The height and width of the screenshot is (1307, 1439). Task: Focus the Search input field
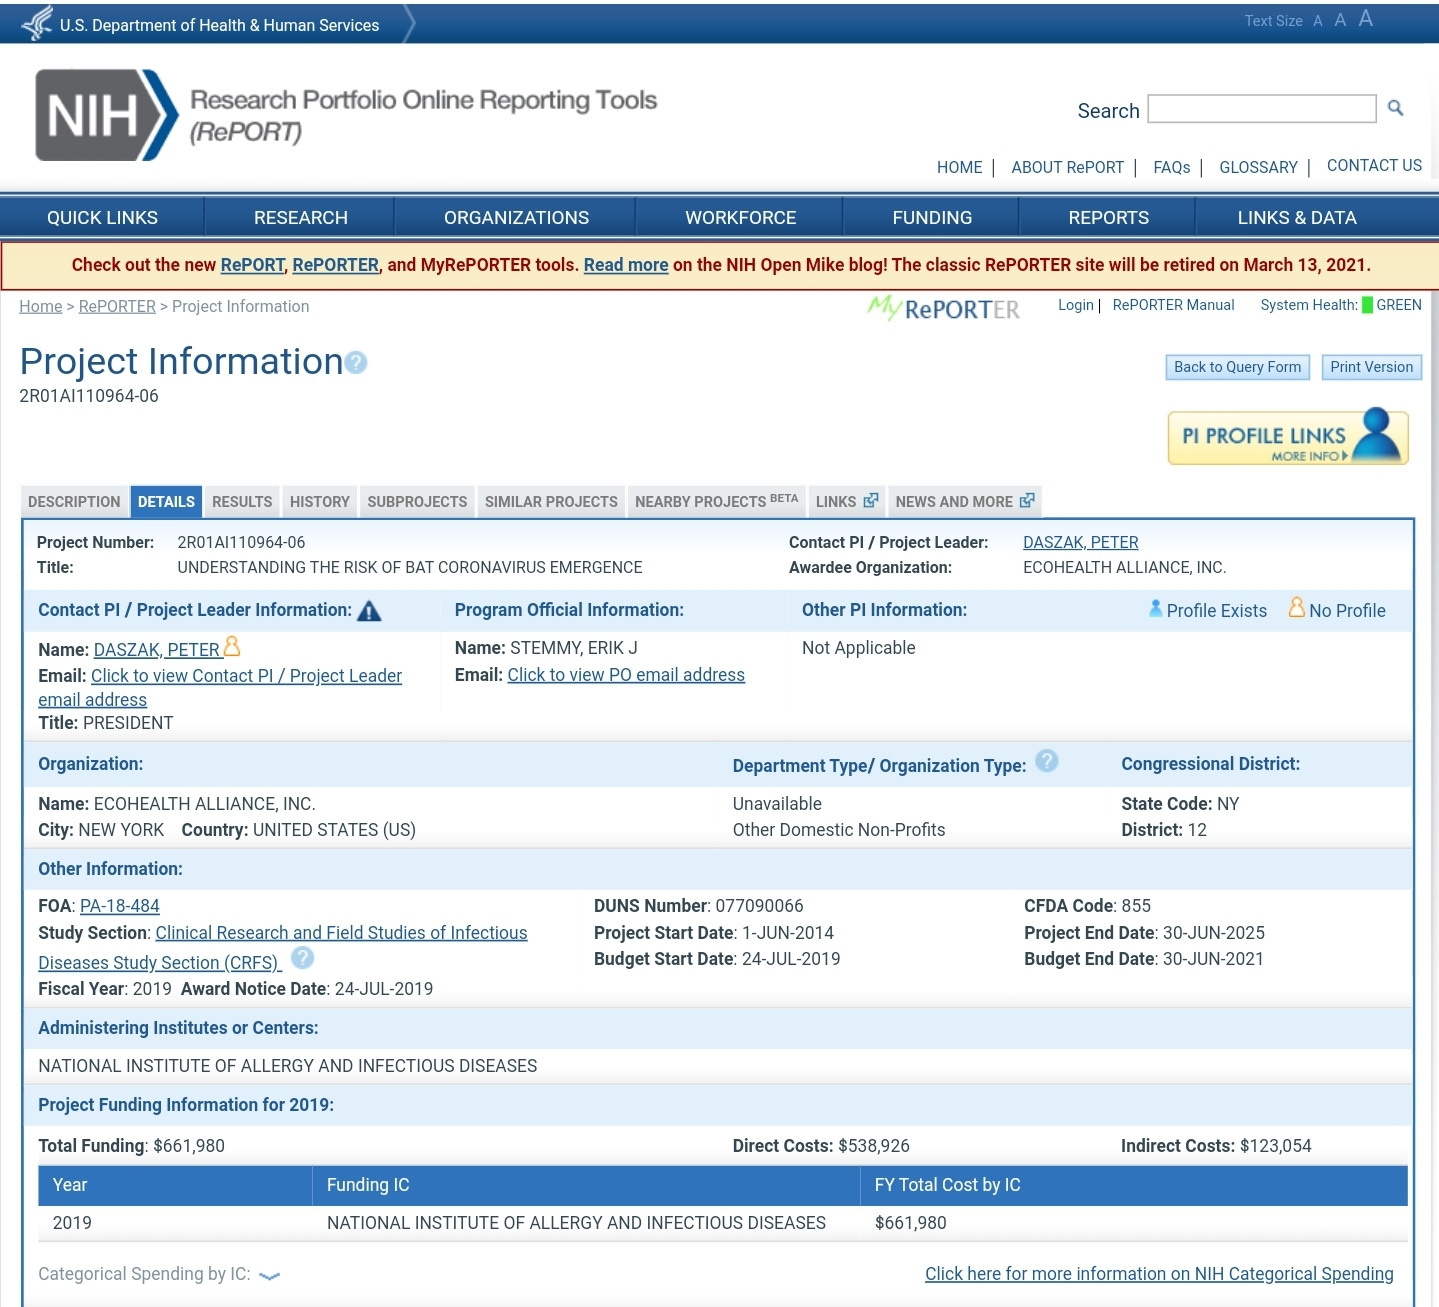coord(1262,109)
